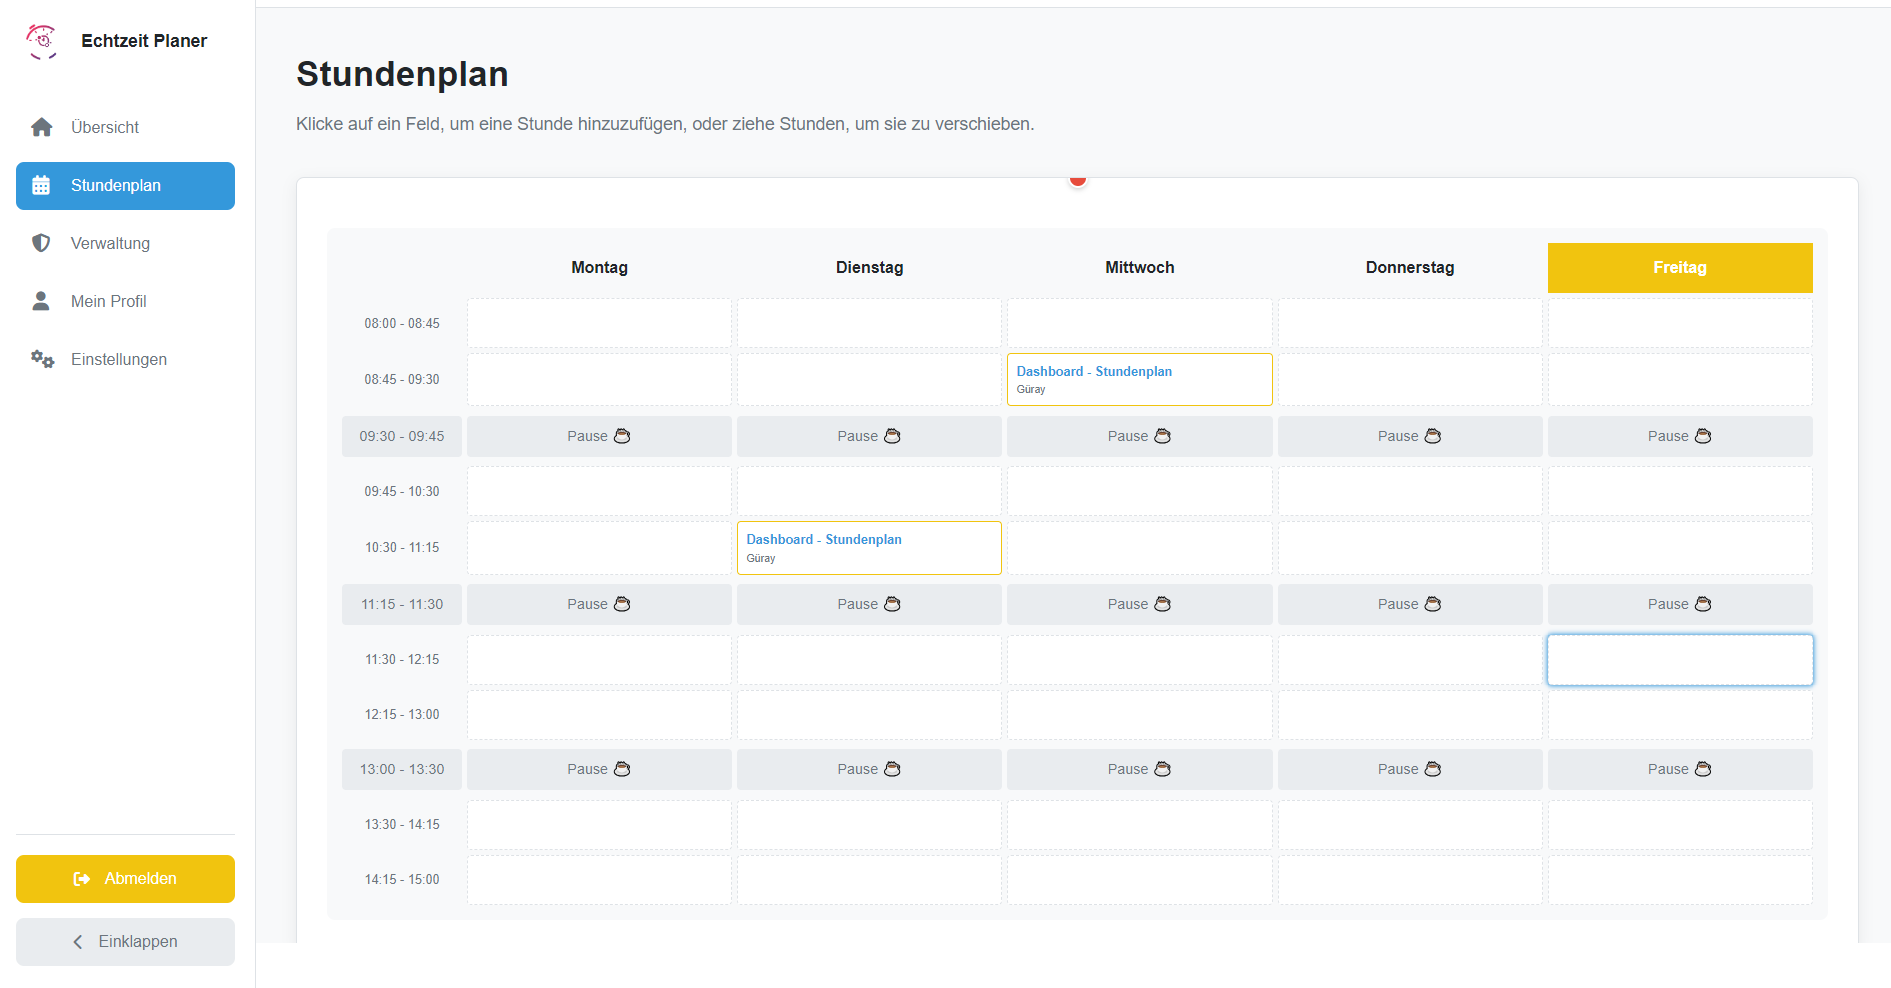Image resolution: width=1891 pixels, height=988 pixels.
Task: Click the Echtzeit Planer logo icon
Action: pyautogui.click(x=42, y=41)
